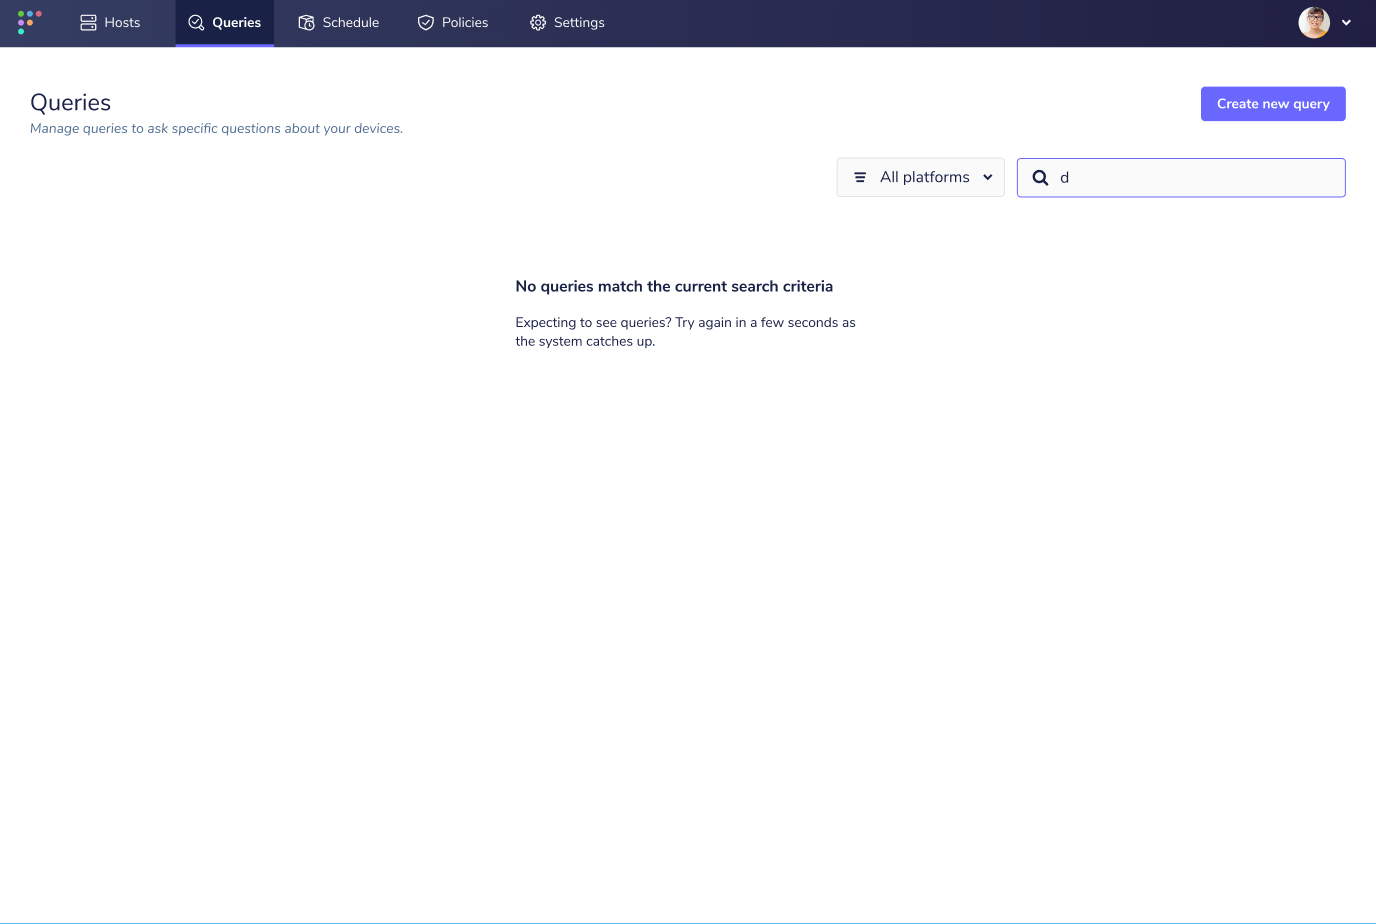The image size is (1376, 924).
Task: Click the Queries checkmark icon
Action: click(196, 22)
